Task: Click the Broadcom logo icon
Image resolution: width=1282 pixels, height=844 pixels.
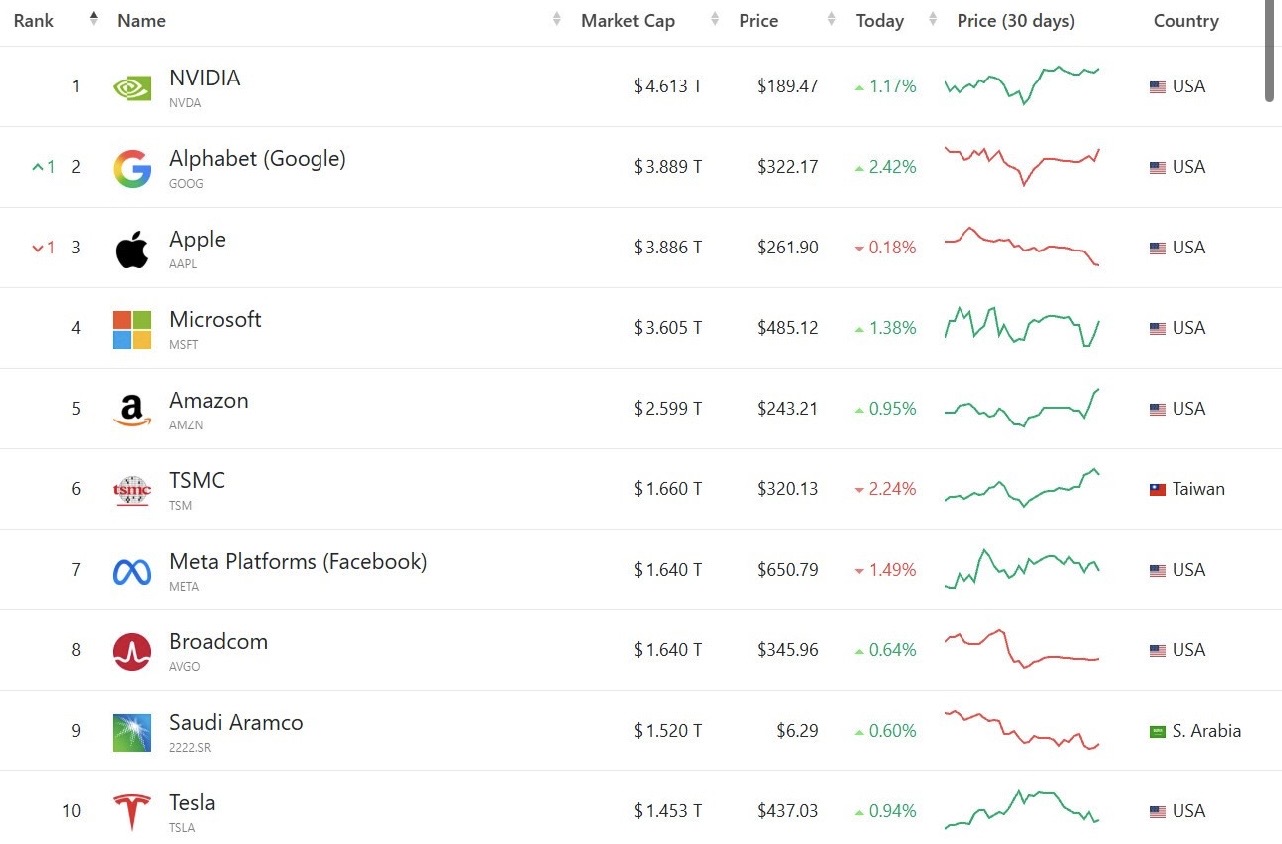Action: click(x=132, y=652)
